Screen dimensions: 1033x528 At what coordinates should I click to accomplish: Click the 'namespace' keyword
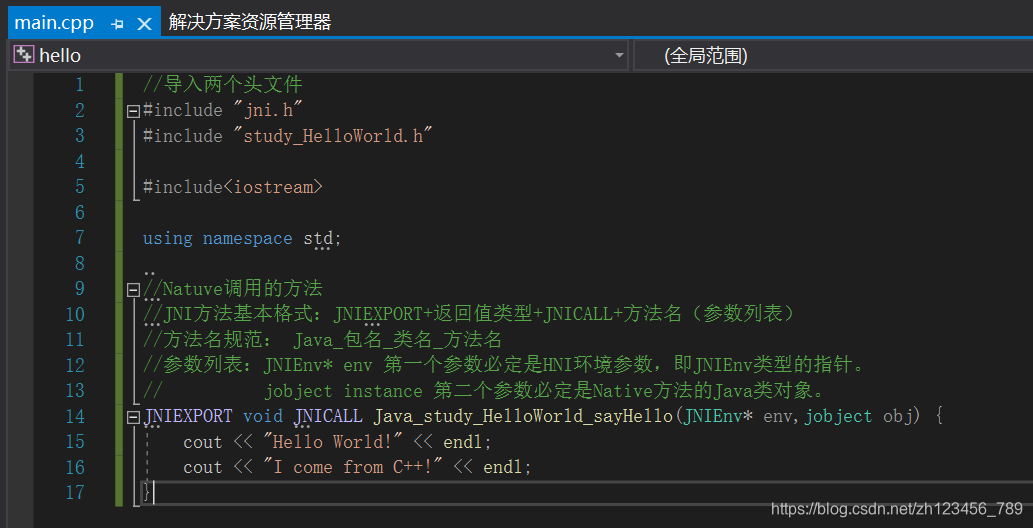coord(247,239)
